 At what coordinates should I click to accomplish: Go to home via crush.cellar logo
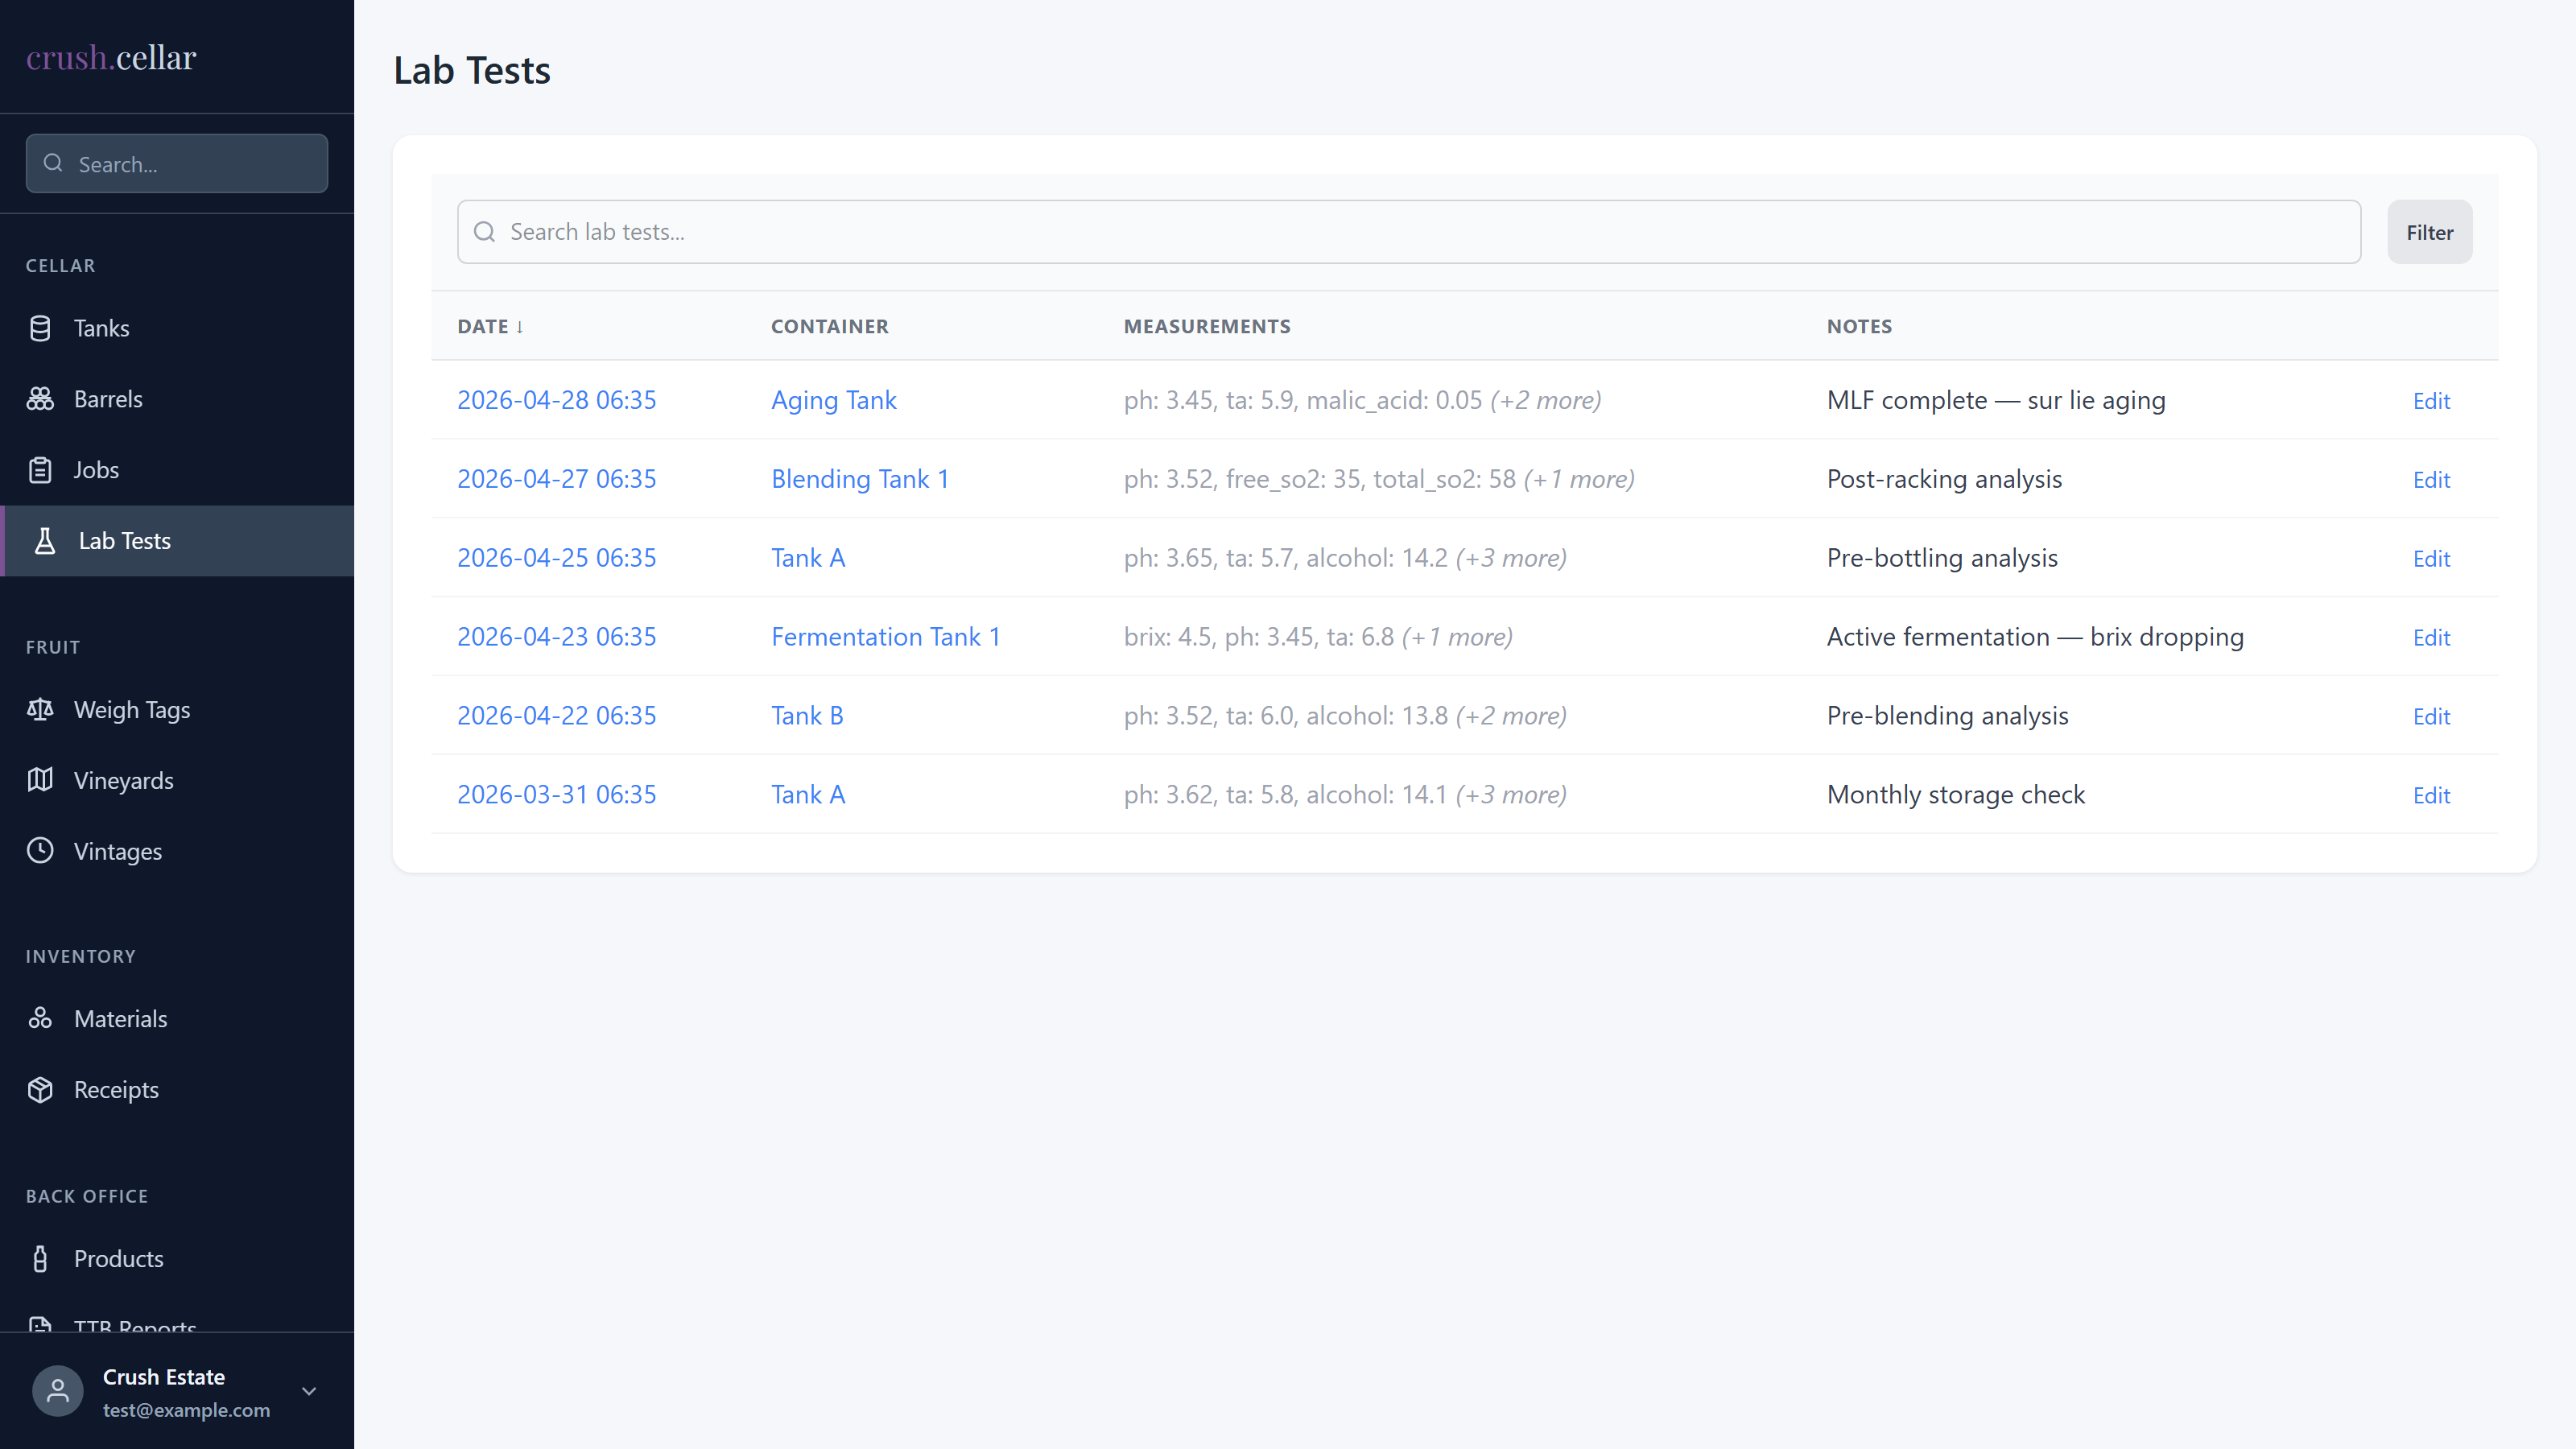111,57
